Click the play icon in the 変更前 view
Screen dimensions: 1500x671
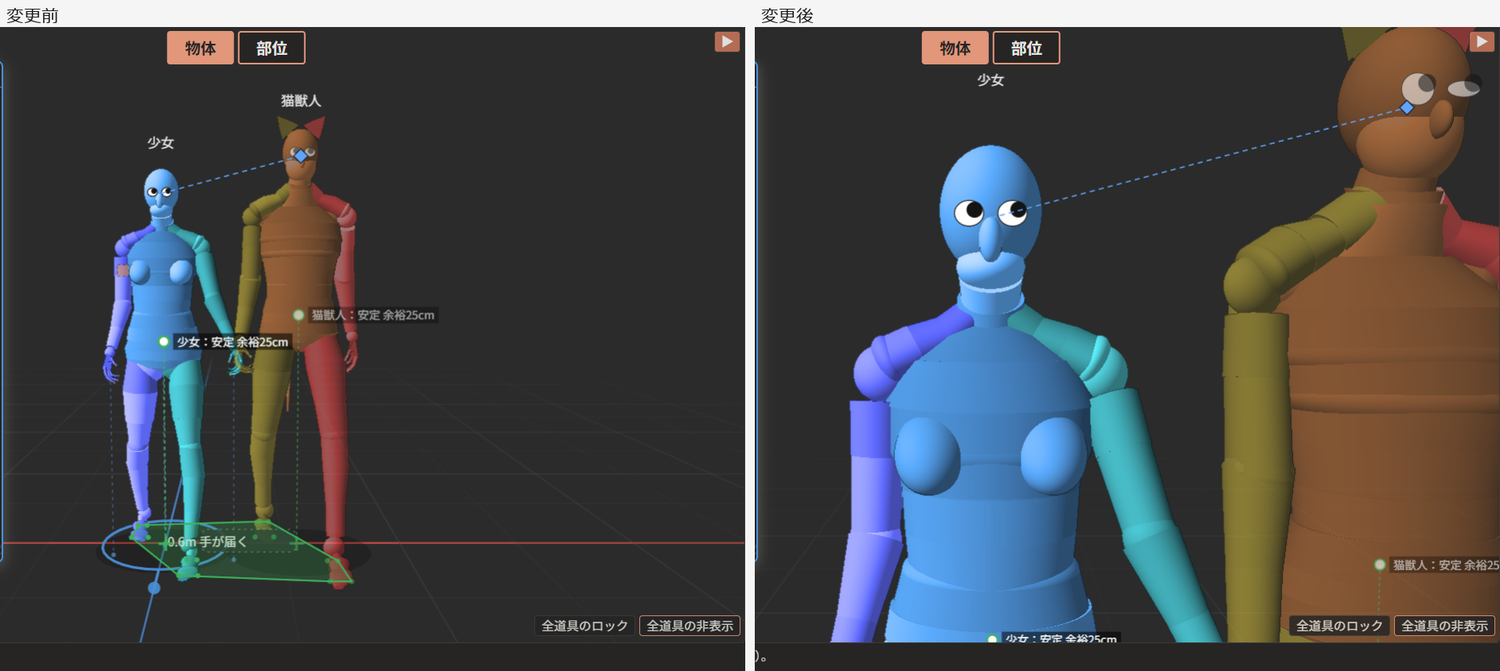[x=727, y=41]
